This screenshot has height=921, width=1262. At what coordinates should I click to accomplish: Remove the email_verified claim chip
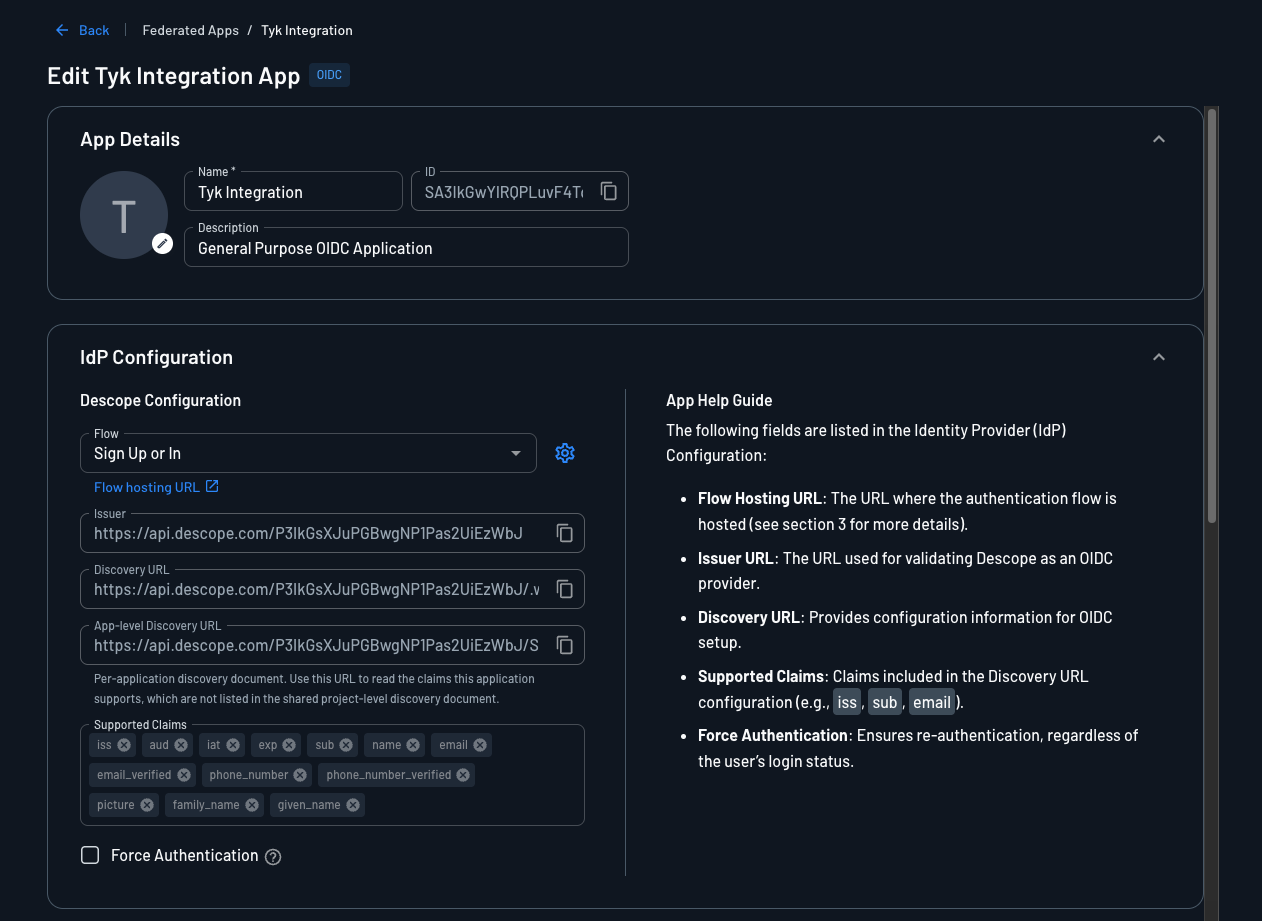pos(184,775)
